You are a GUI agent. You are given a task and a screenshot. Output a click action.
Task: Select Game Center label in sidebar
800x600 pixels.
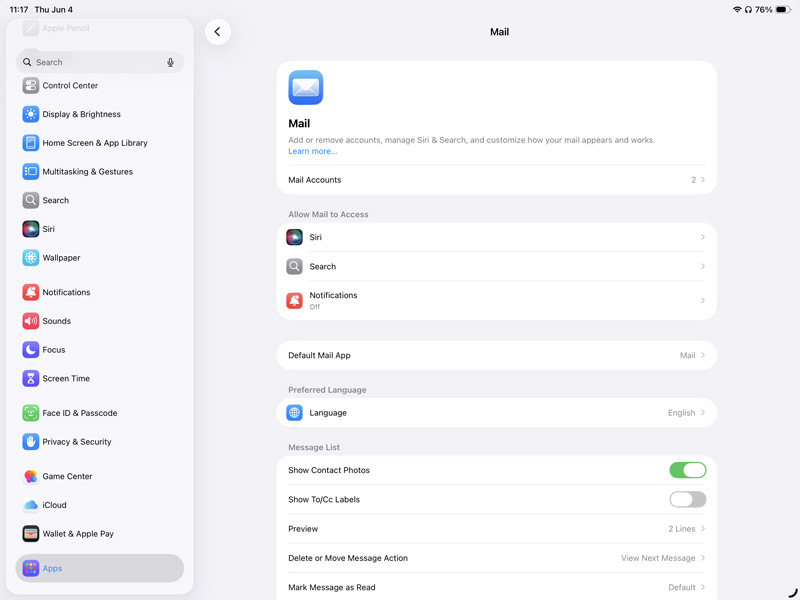point(67,476)
